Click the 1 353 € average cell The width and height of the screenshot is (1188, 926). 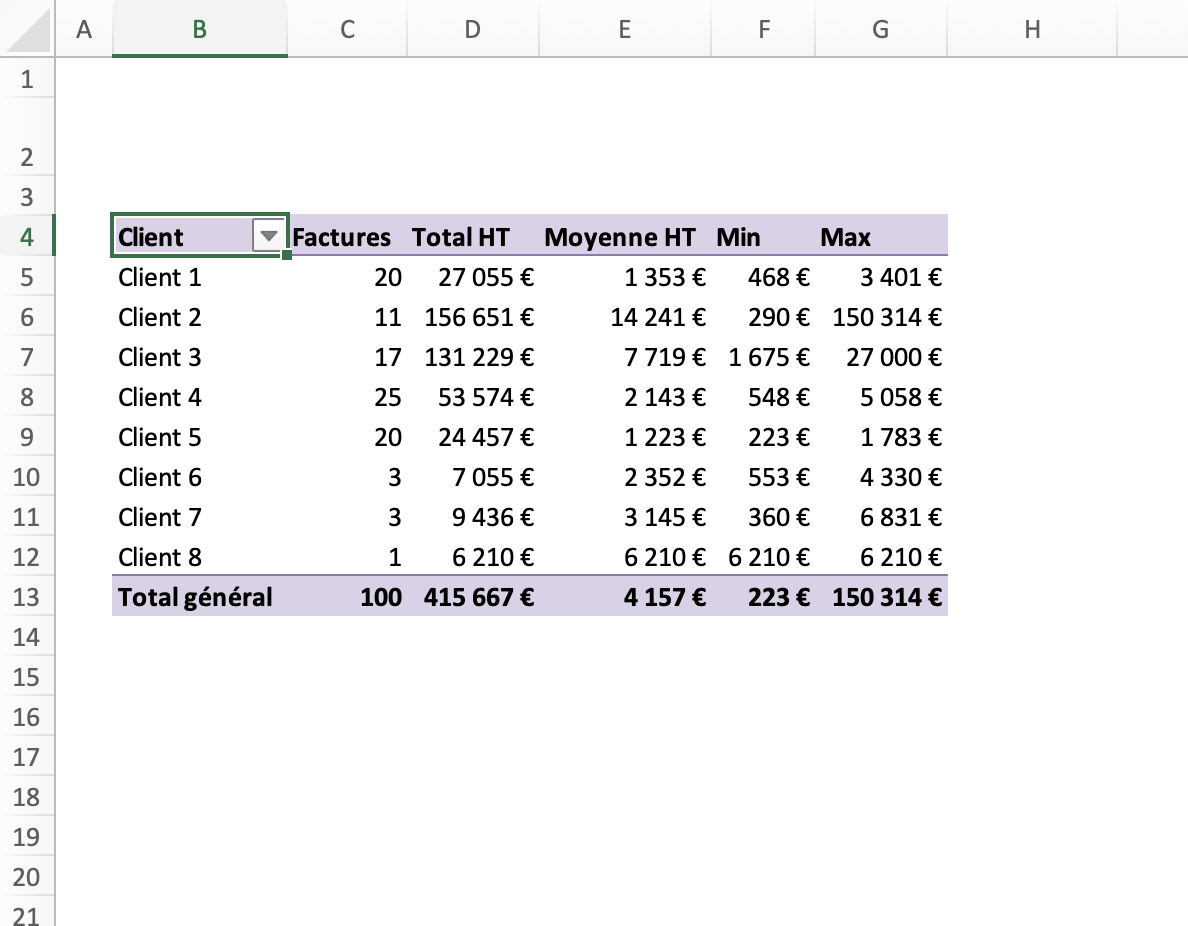(624, 277)
